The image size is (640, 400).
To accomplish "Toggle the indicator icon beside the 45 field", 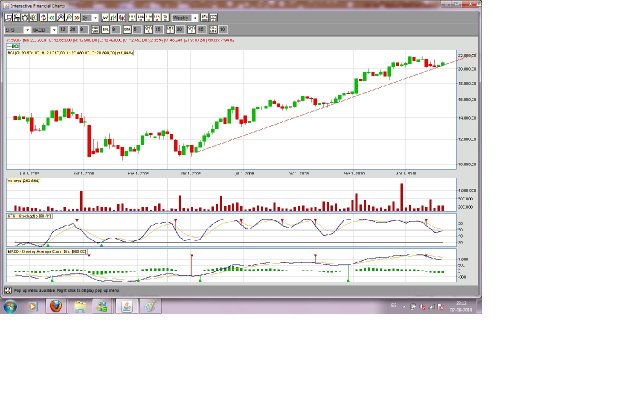I will coord(191,29).
